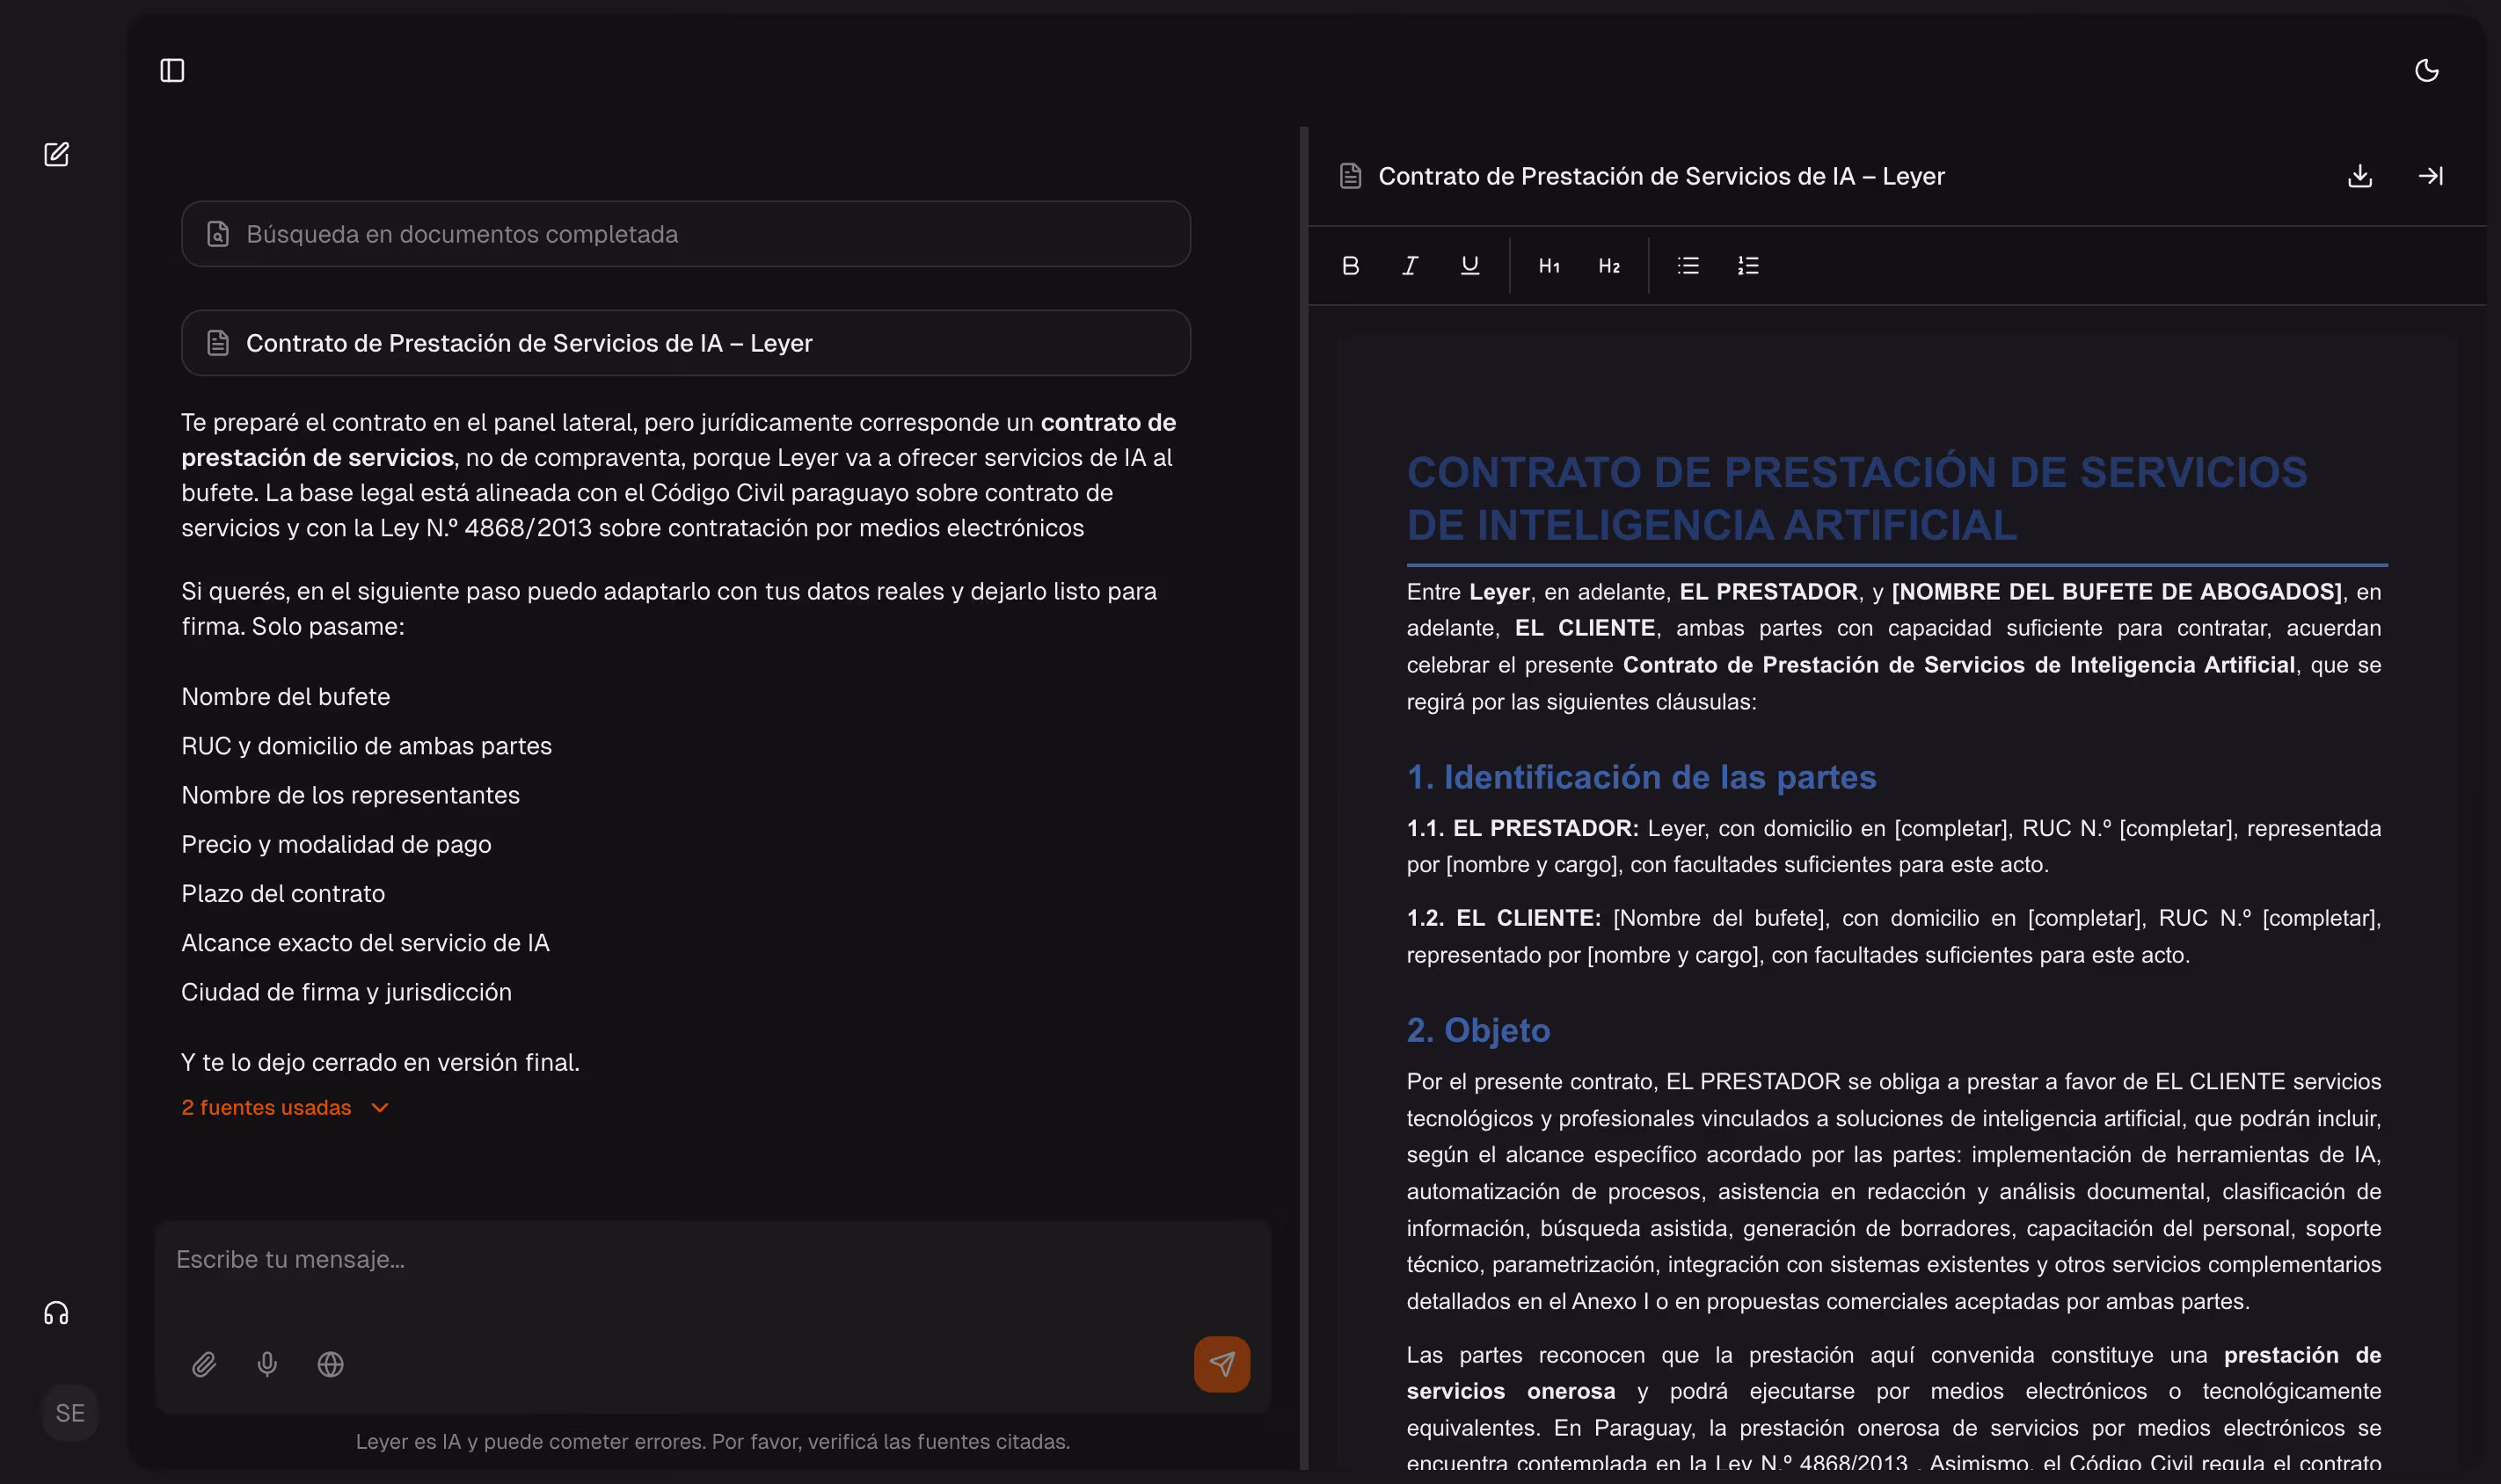Start voice input with the microphone icon
This screenshot has width=2501, height=1484.
267,1364
